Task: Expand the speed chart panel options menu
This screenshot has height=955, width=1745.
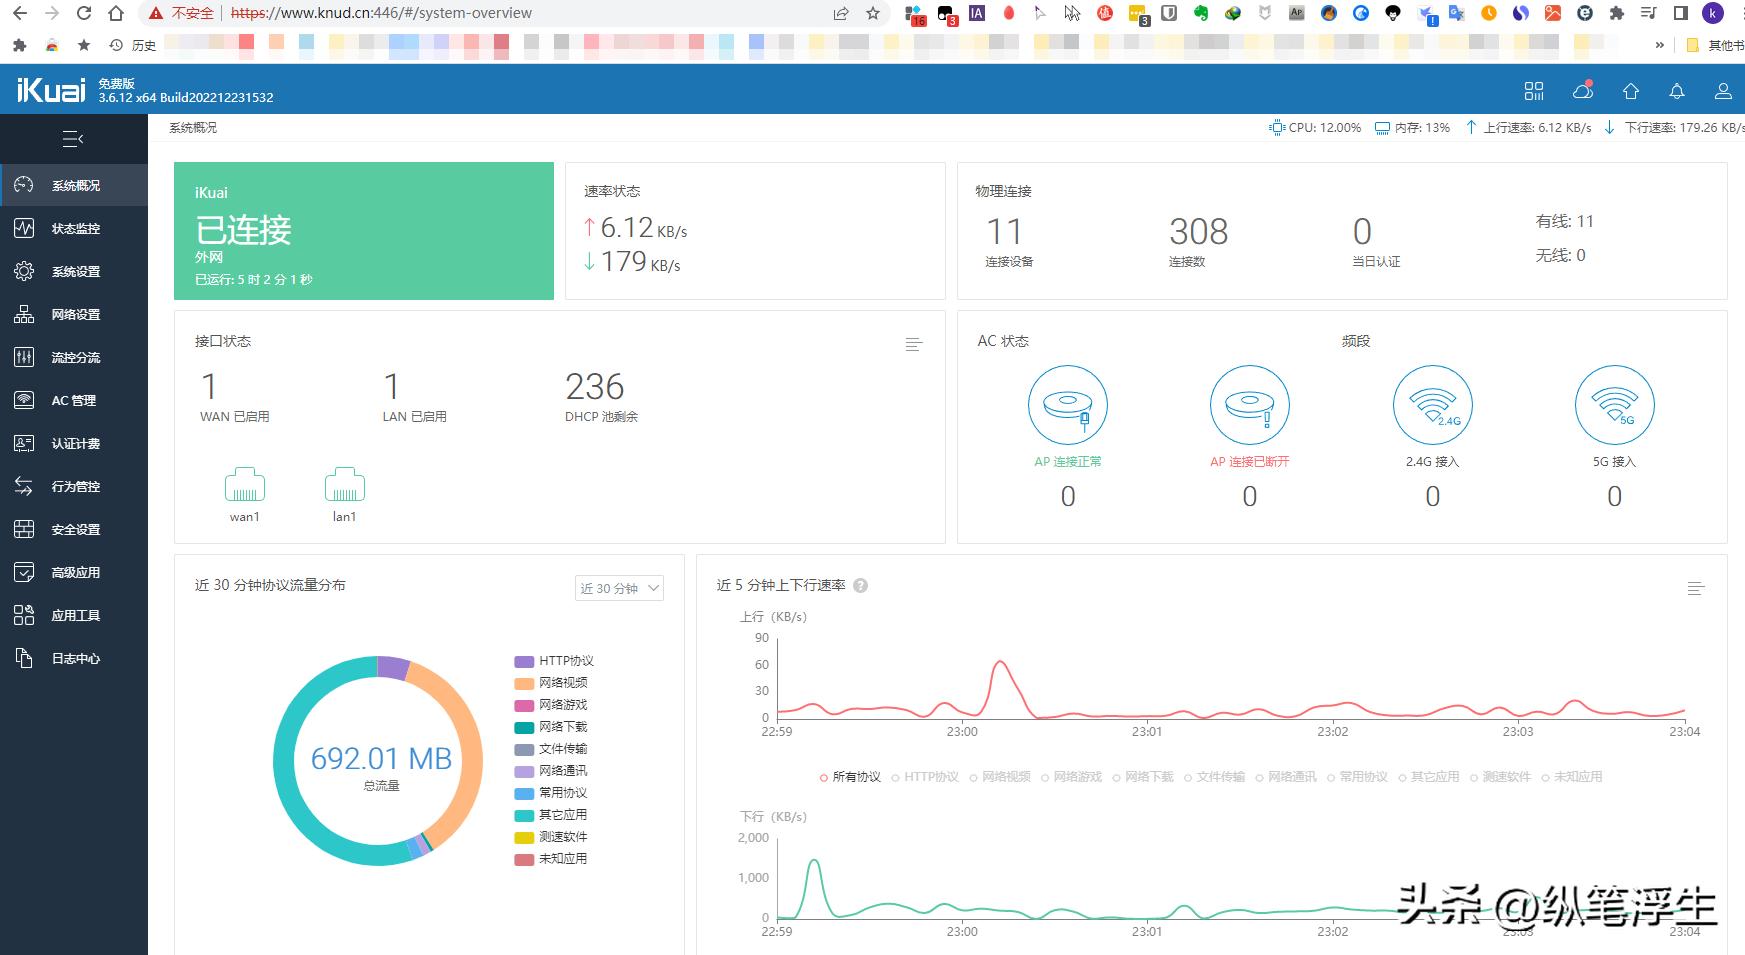Action: [x=1695, y=588]
